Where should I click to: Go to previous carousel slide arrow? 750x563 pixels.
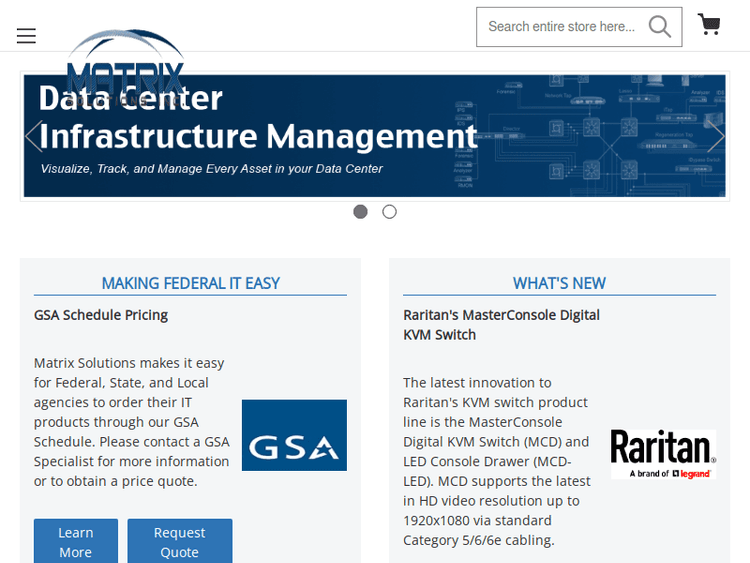tap(34, 136)
